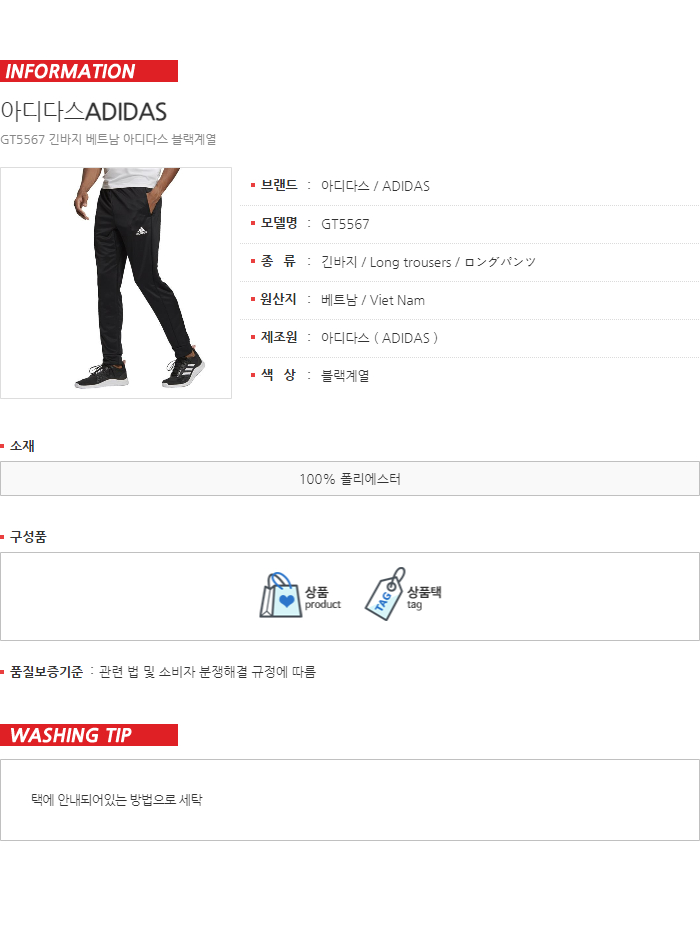Click the red INFORMATION banner
Screen dimensions: 700x927
click(x=89, y=71)
